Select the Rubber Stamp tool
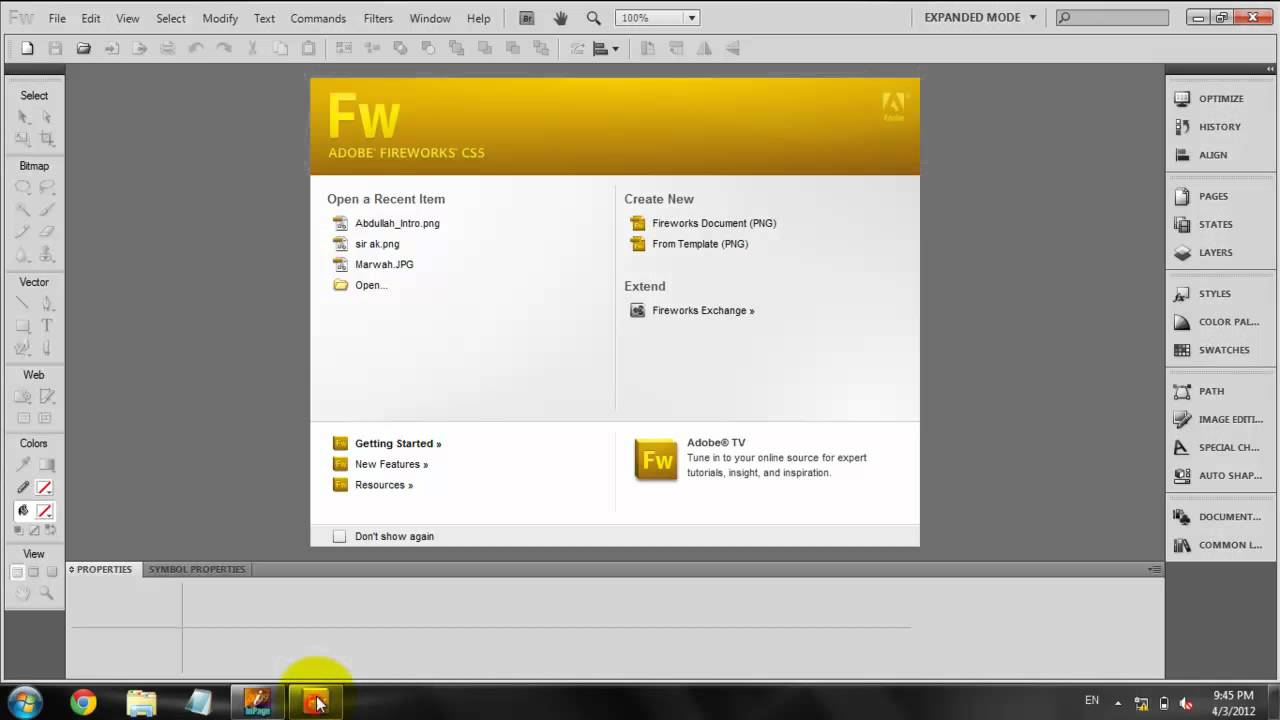Screen dimensions: 1280x720 (46, 255)
